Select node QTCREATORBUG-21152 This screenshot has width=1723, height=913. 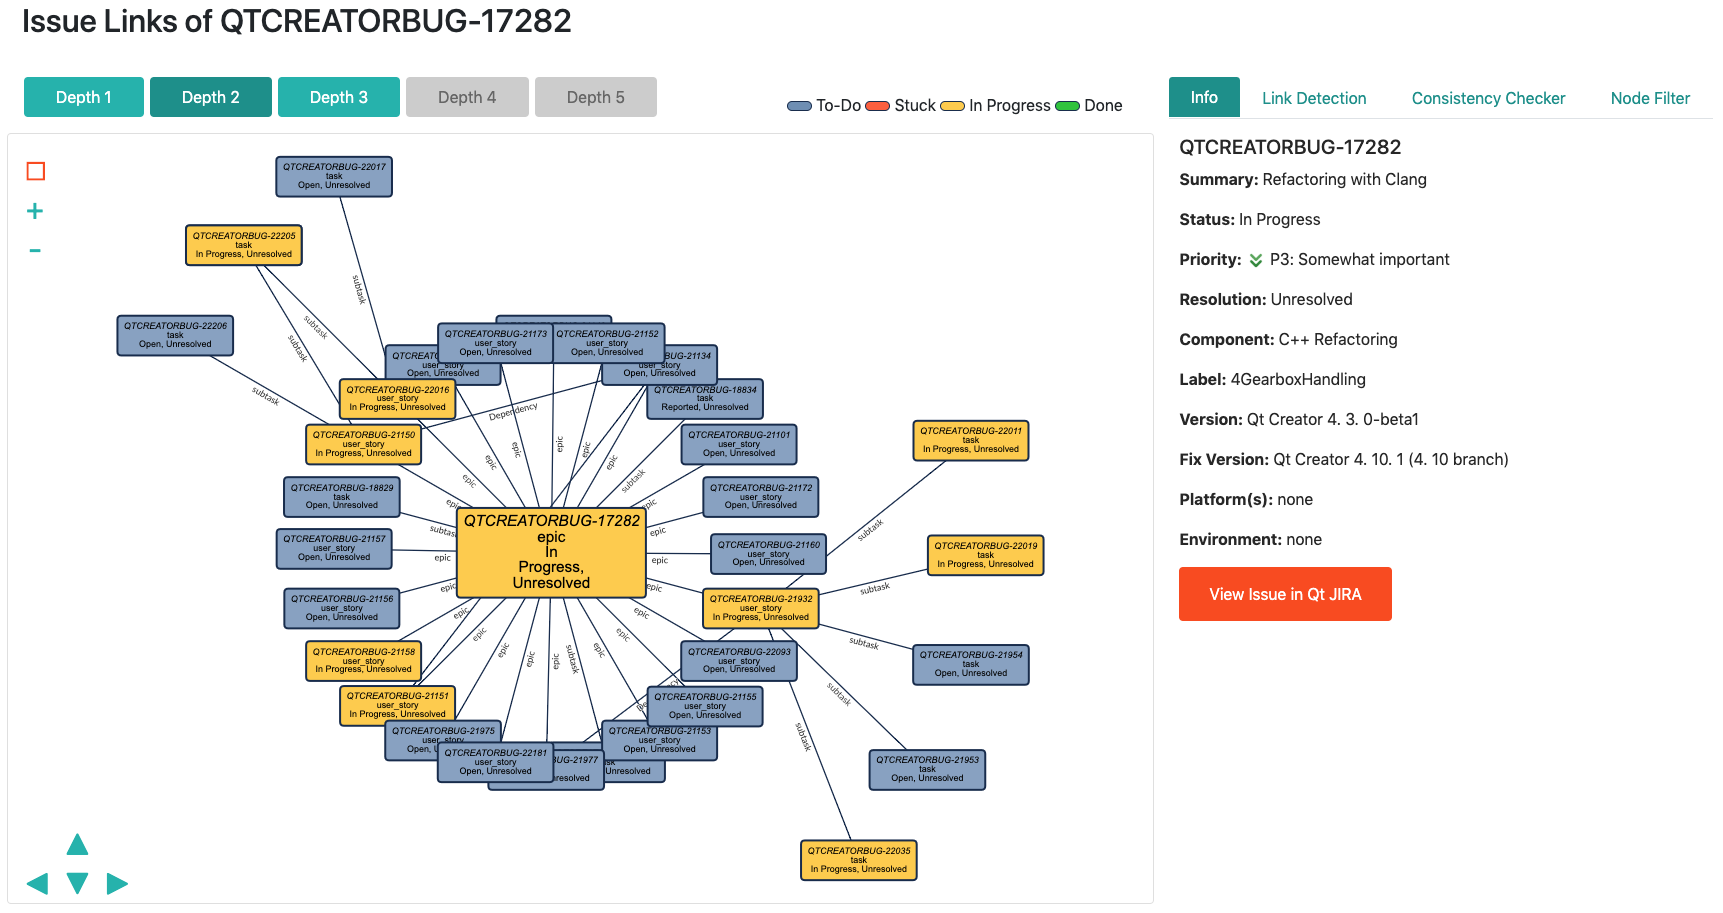tap(608, 343)
